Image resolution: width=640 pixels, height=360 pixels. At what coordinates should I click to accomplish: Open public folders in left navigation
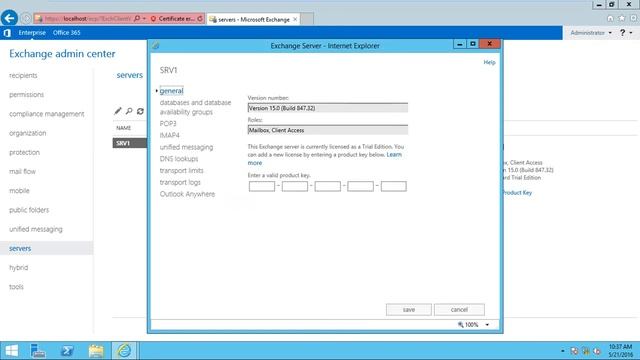(29, 210)
